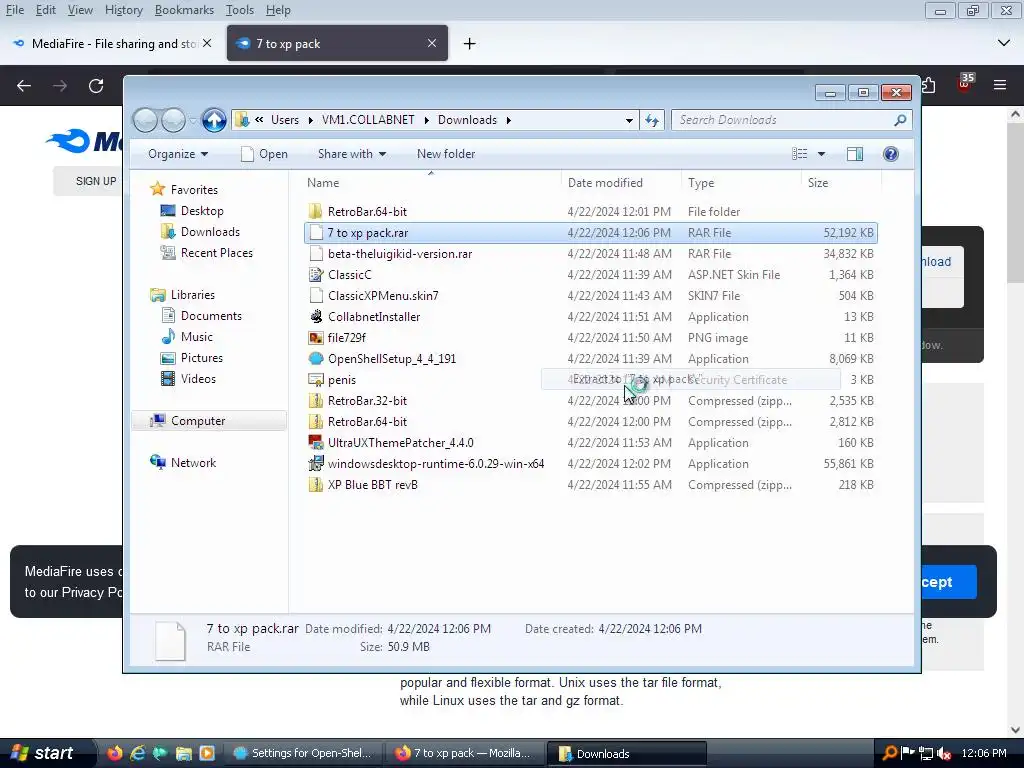Click the Users breadcrumb segment
The image size is (1024, 768).
tap(285, 120)
